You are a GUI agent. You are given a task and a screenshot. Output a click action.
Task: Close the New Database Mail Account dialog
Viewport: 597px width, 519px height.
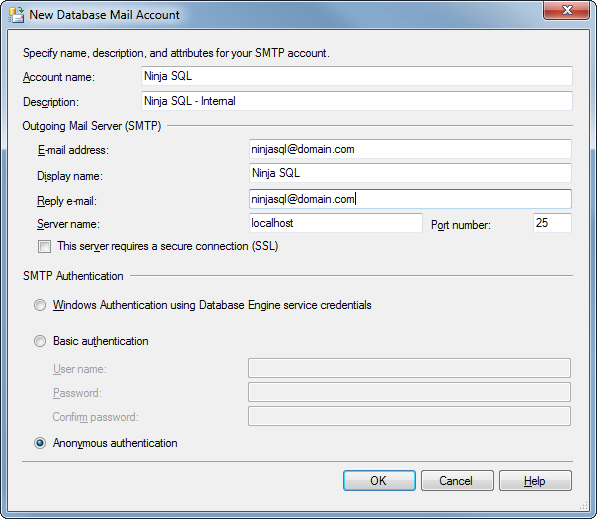pyautogui.click(x=566, y=10)
